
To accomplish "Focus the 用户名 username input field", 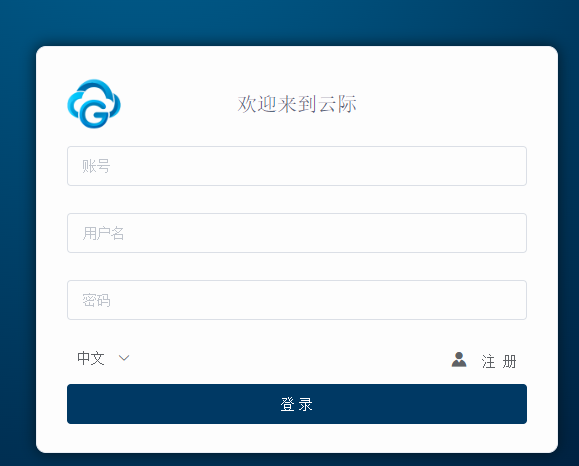I will coord(297,233).
